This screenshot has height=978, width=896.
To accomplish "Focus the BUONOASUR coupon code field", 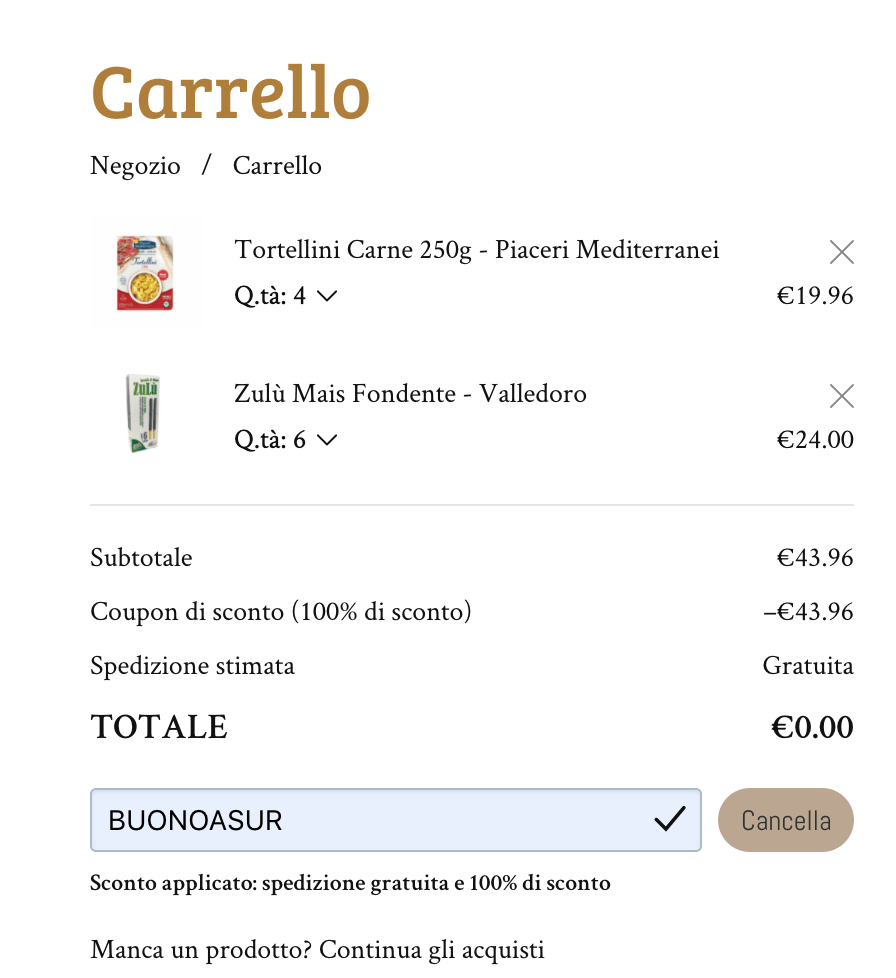I will coord(370,820).
